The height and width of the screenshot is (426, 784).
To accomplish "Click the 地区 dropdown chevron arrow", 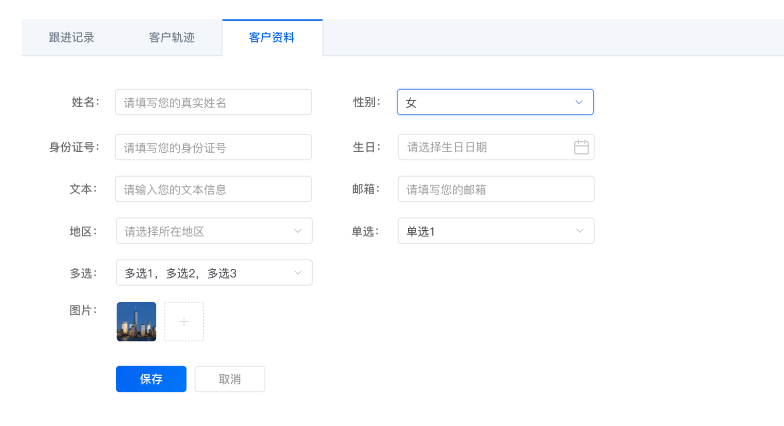I will [297, 231].
